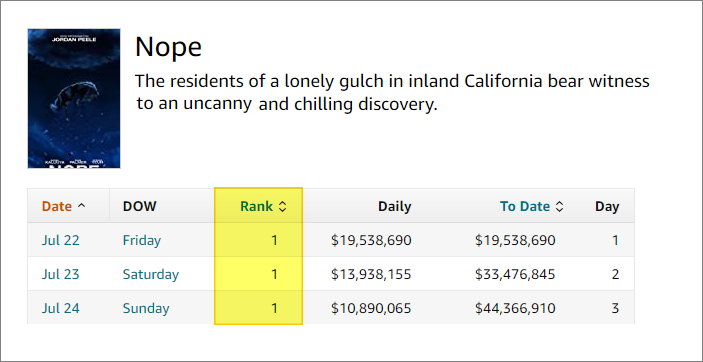
Task: Click the Saturday day-of-week link
Action: (x=151, y=275)
